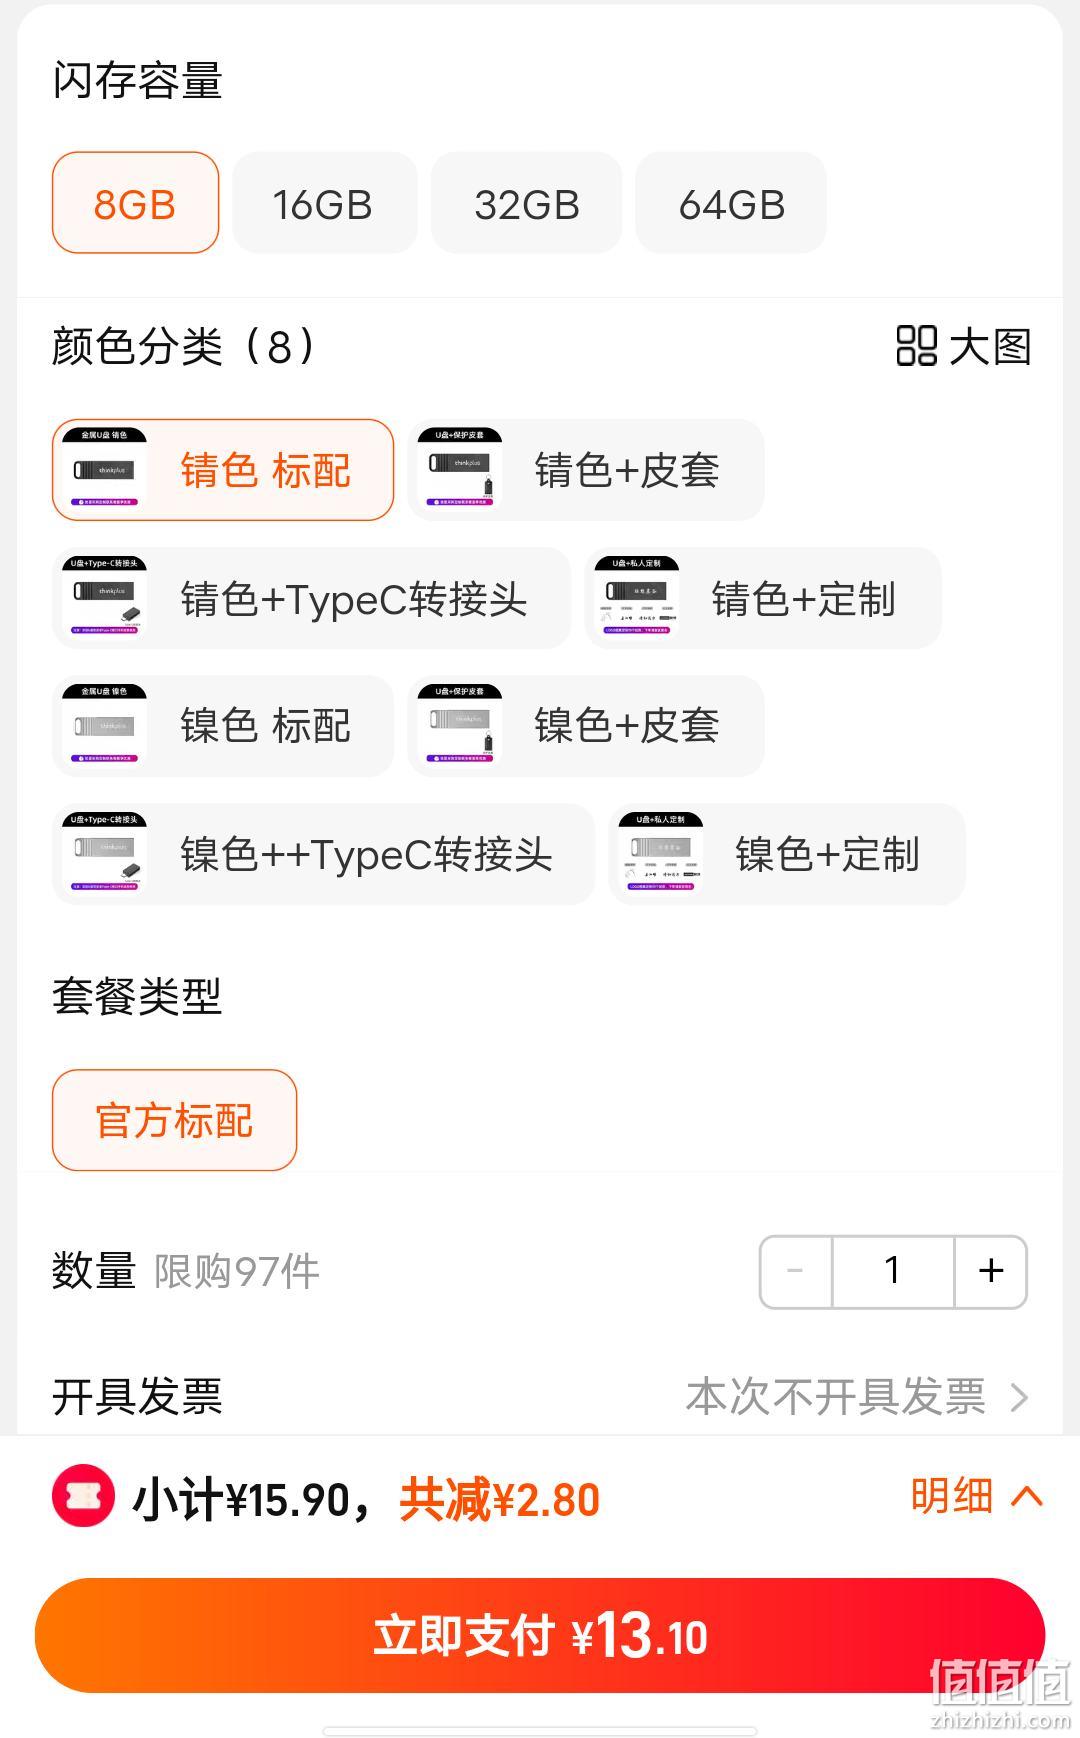Select the 64GB capacity
1080x1738 pixels.
731,203
